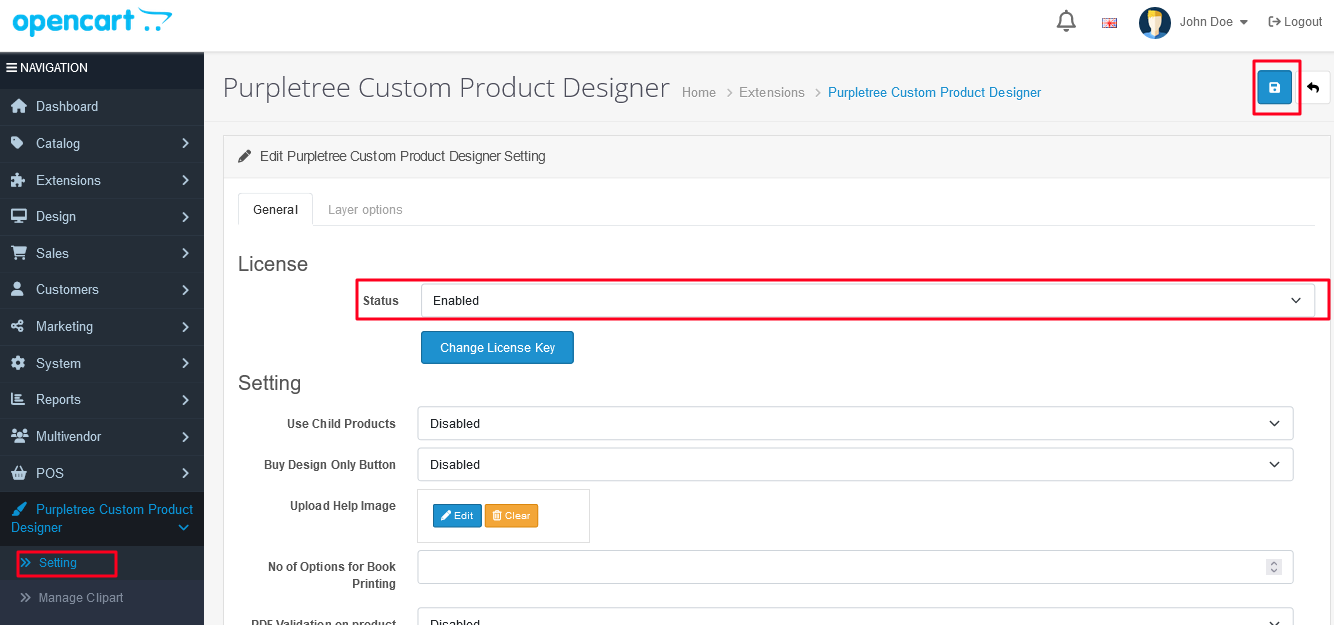Click the Clear button for help image
Screen dimensions: 1334x625
pyautogui.click(x=511, y=515)
